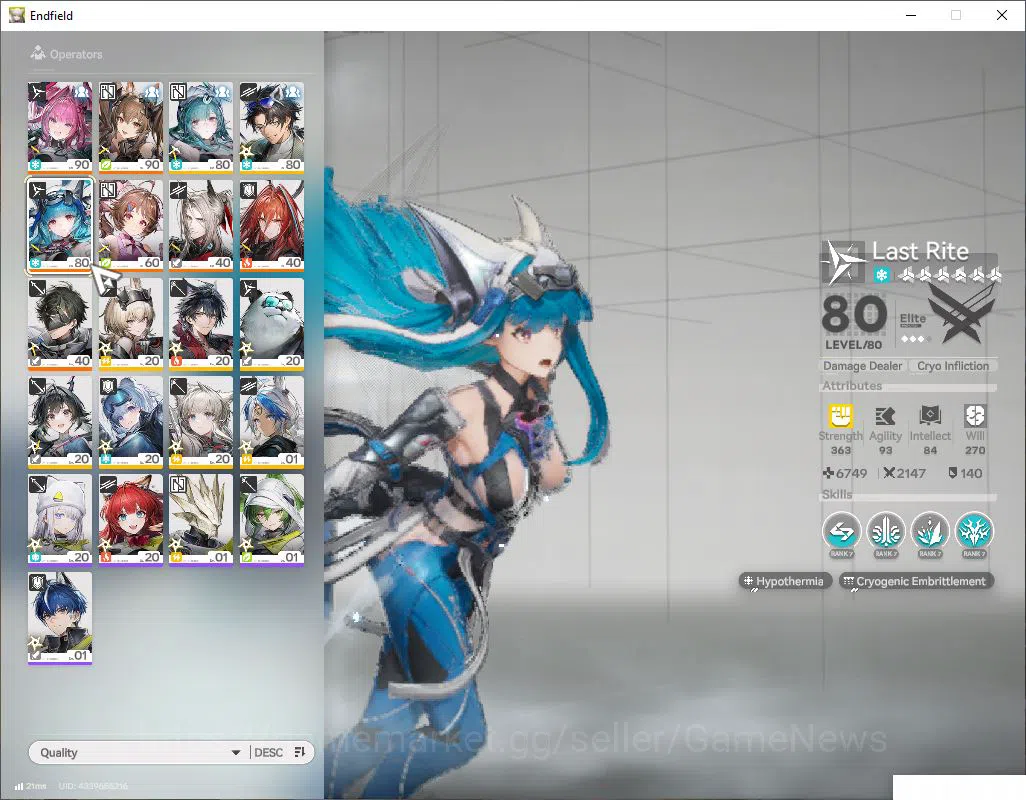Select the teal-haired level 80 operator
This screenshot has height=800, width=1026.
(201, 128)
